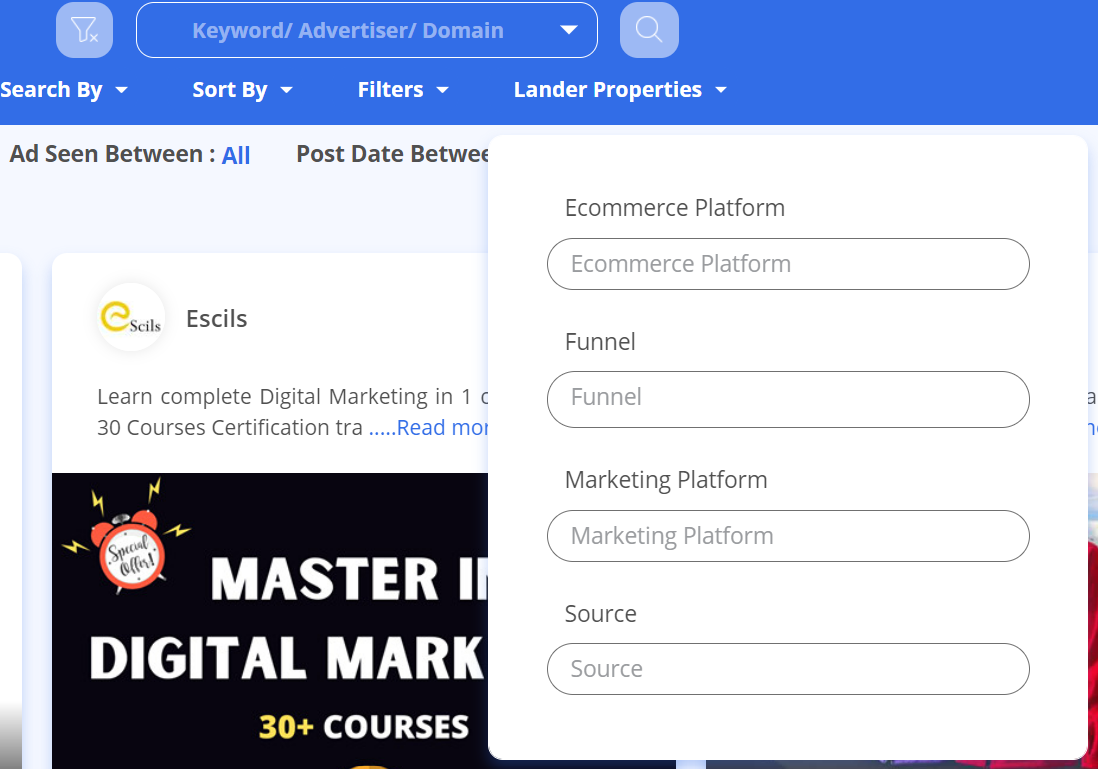Click the Post Date Between label
The width and height of the screenshot is (1098, 769).
(x=392, y=154)
